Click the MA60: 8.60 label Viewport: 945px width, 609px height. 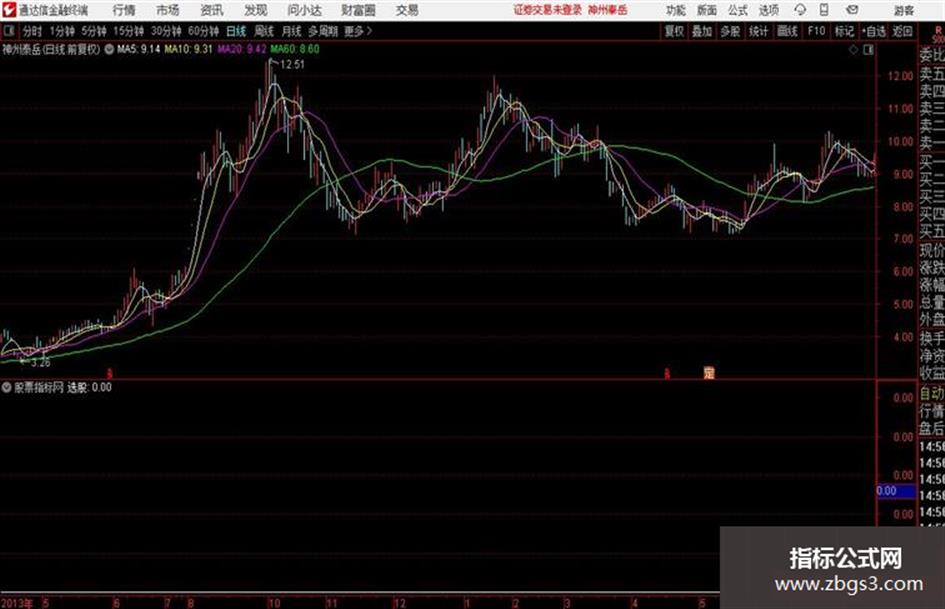click(295, 49)
